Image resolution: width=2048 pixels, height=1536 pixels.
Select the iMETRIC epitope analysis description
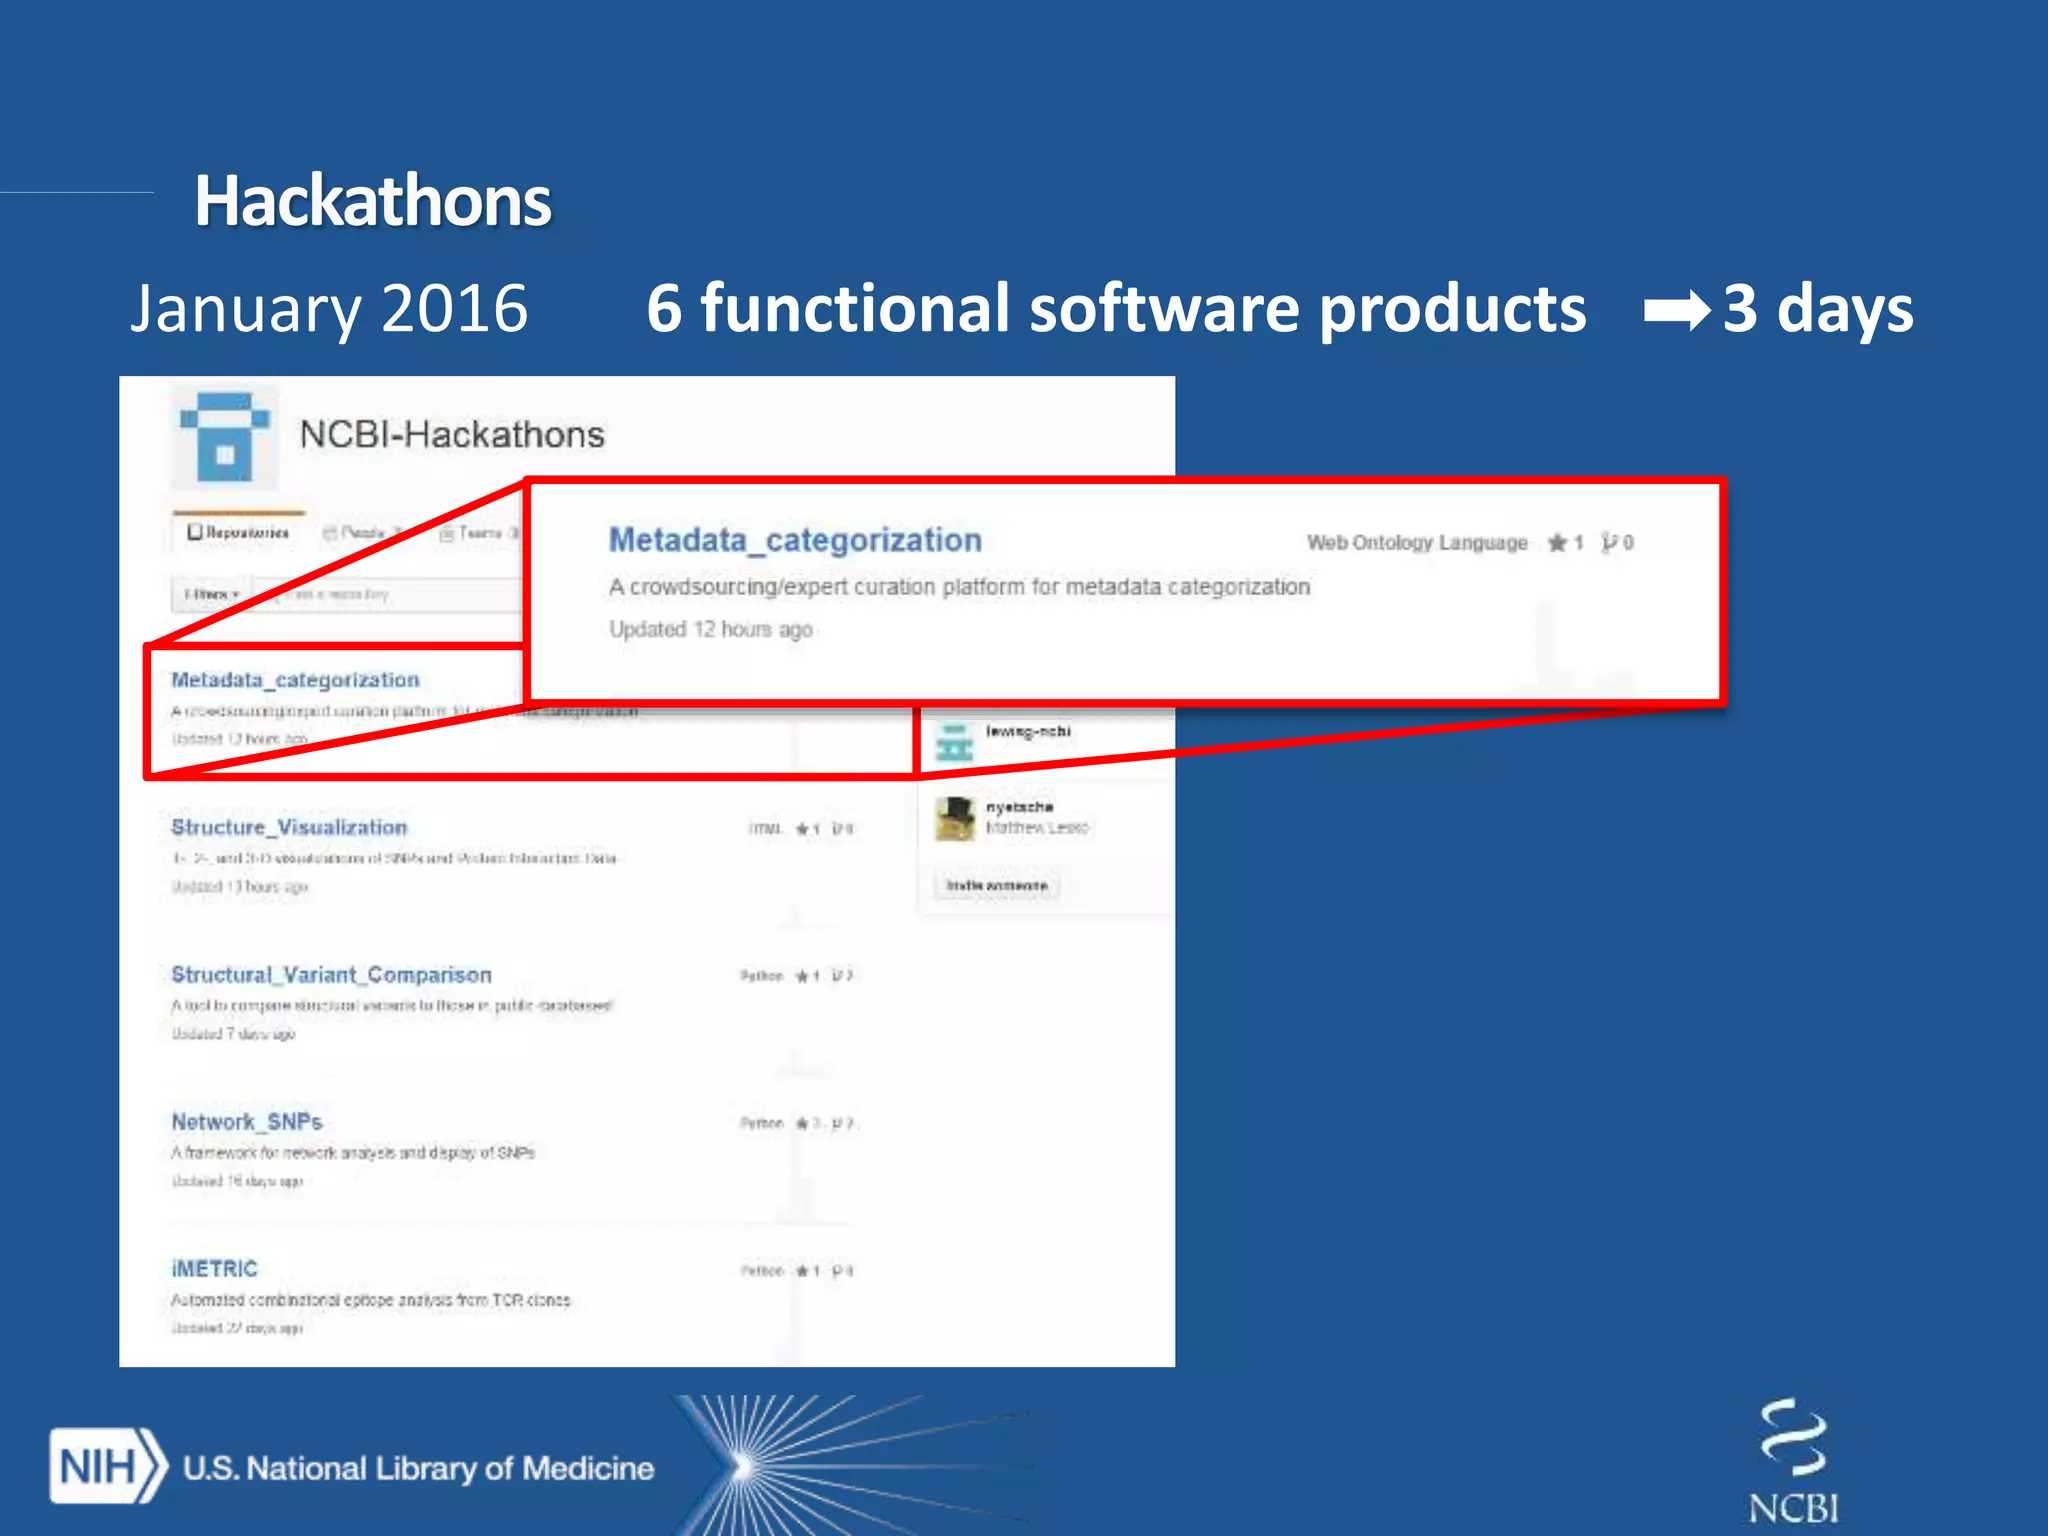tap(370, 1300)
